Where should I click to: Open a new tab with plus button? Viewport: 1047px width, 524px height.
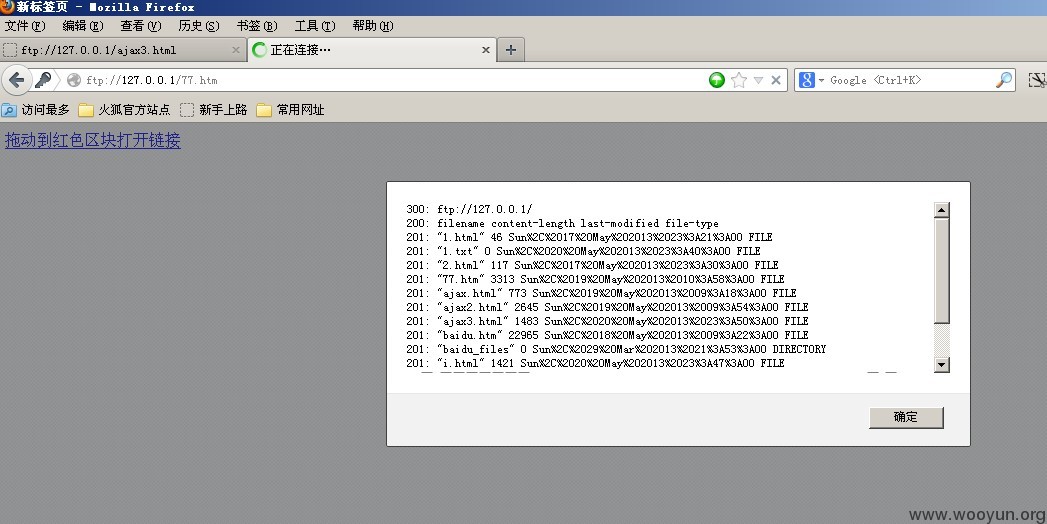coord(511,50)
